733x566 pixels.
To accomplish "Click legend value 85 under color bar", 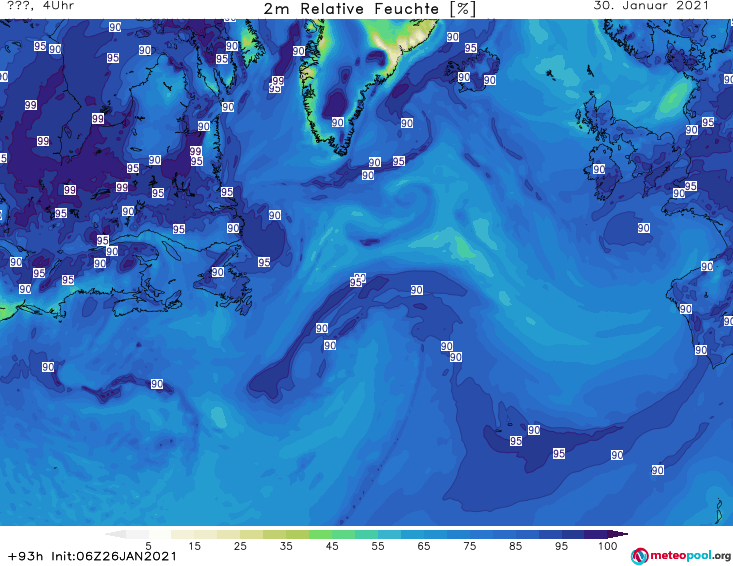I will [516, 545].
